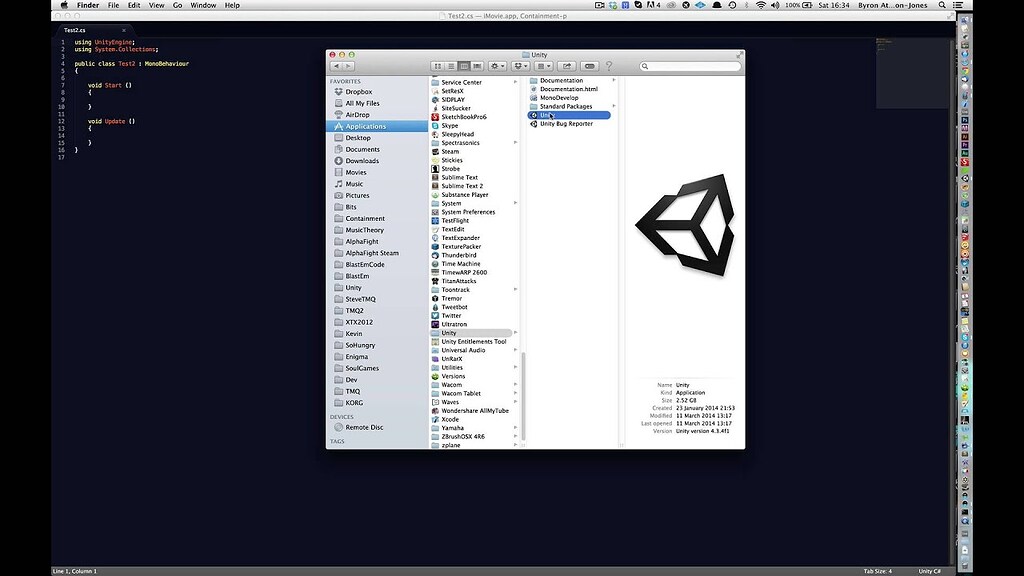Open the action gear dropdown
1024x576 pixels.
coord(496,66)
